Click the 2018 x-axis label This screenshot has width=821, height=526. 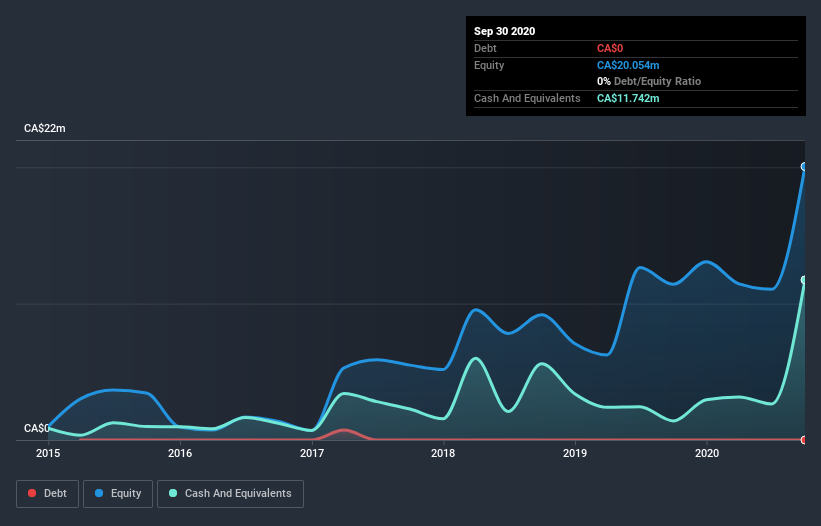(443, 453)
